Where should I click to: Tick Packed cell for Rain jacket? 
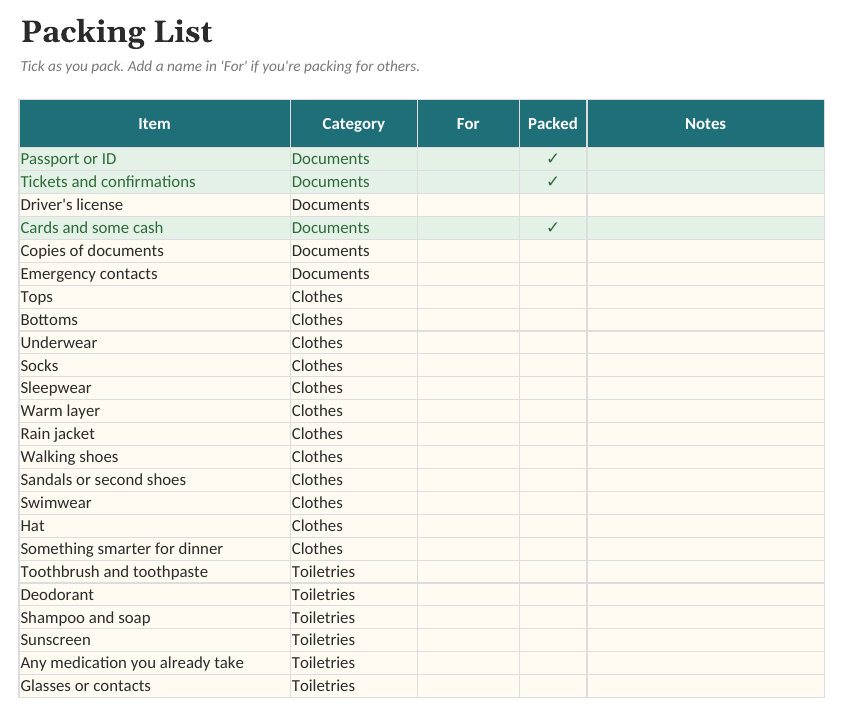coord(553,434)
